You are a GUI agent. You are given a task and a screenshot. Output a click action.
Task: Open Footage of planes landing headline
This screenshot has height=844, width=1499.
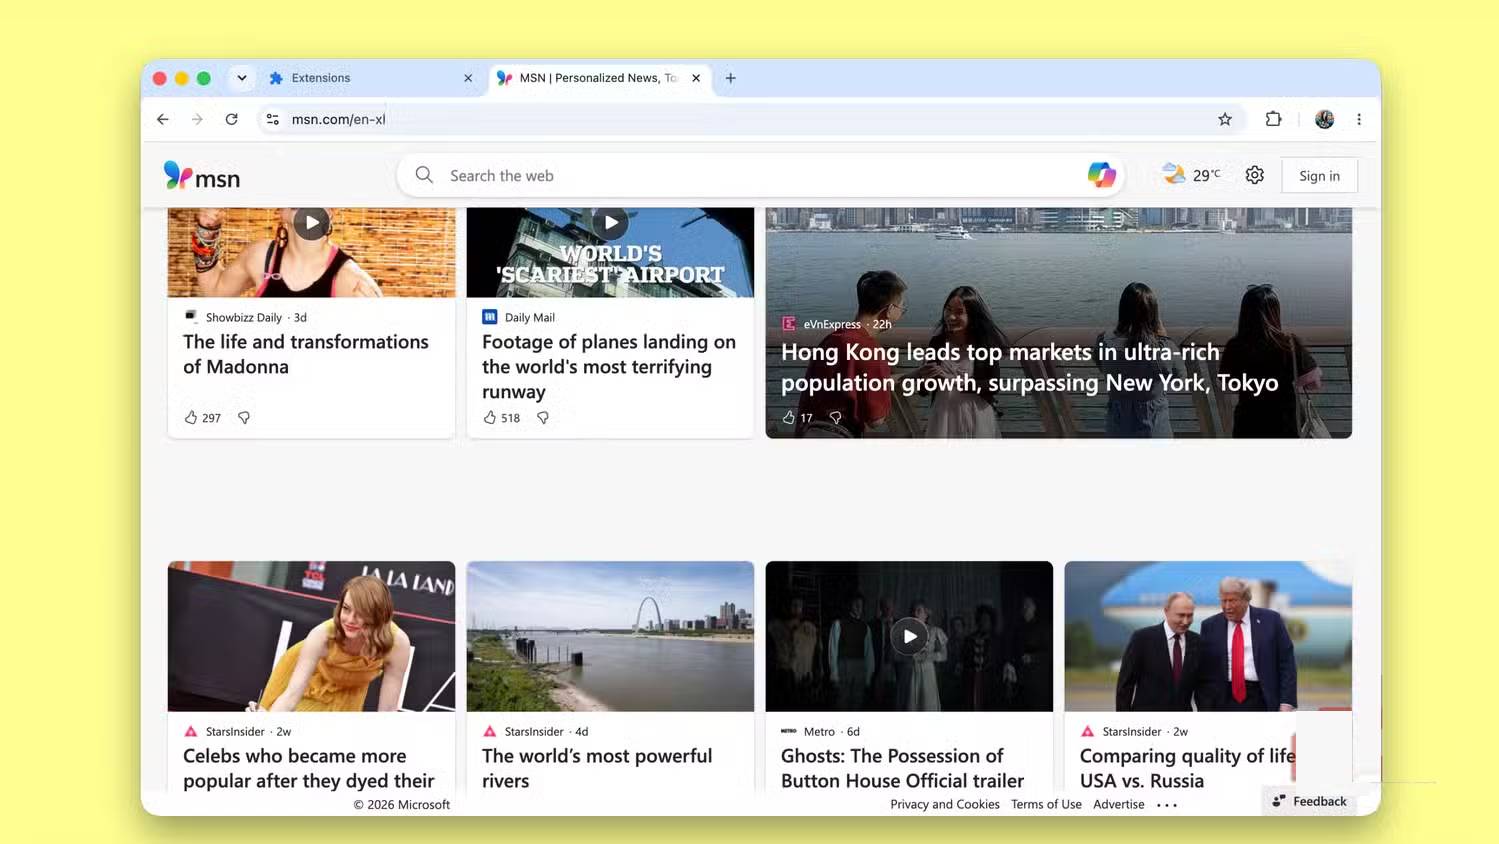(609, 366)
